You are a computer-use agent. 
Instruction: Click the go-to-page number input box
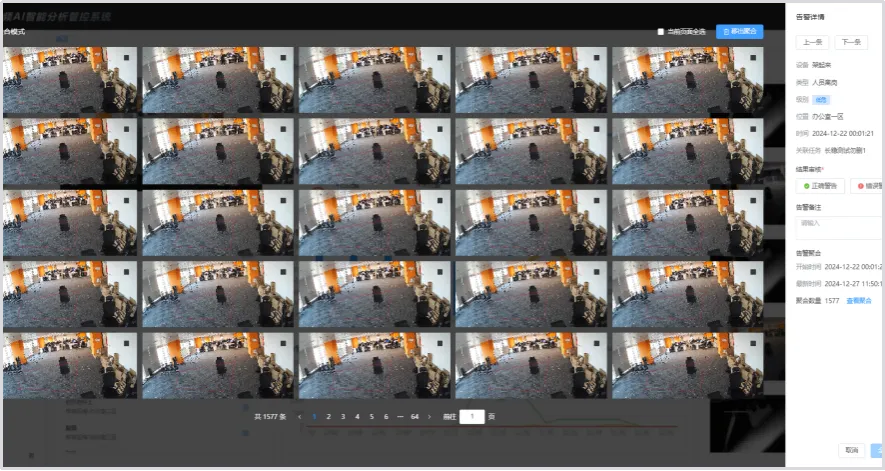(472, 416)
